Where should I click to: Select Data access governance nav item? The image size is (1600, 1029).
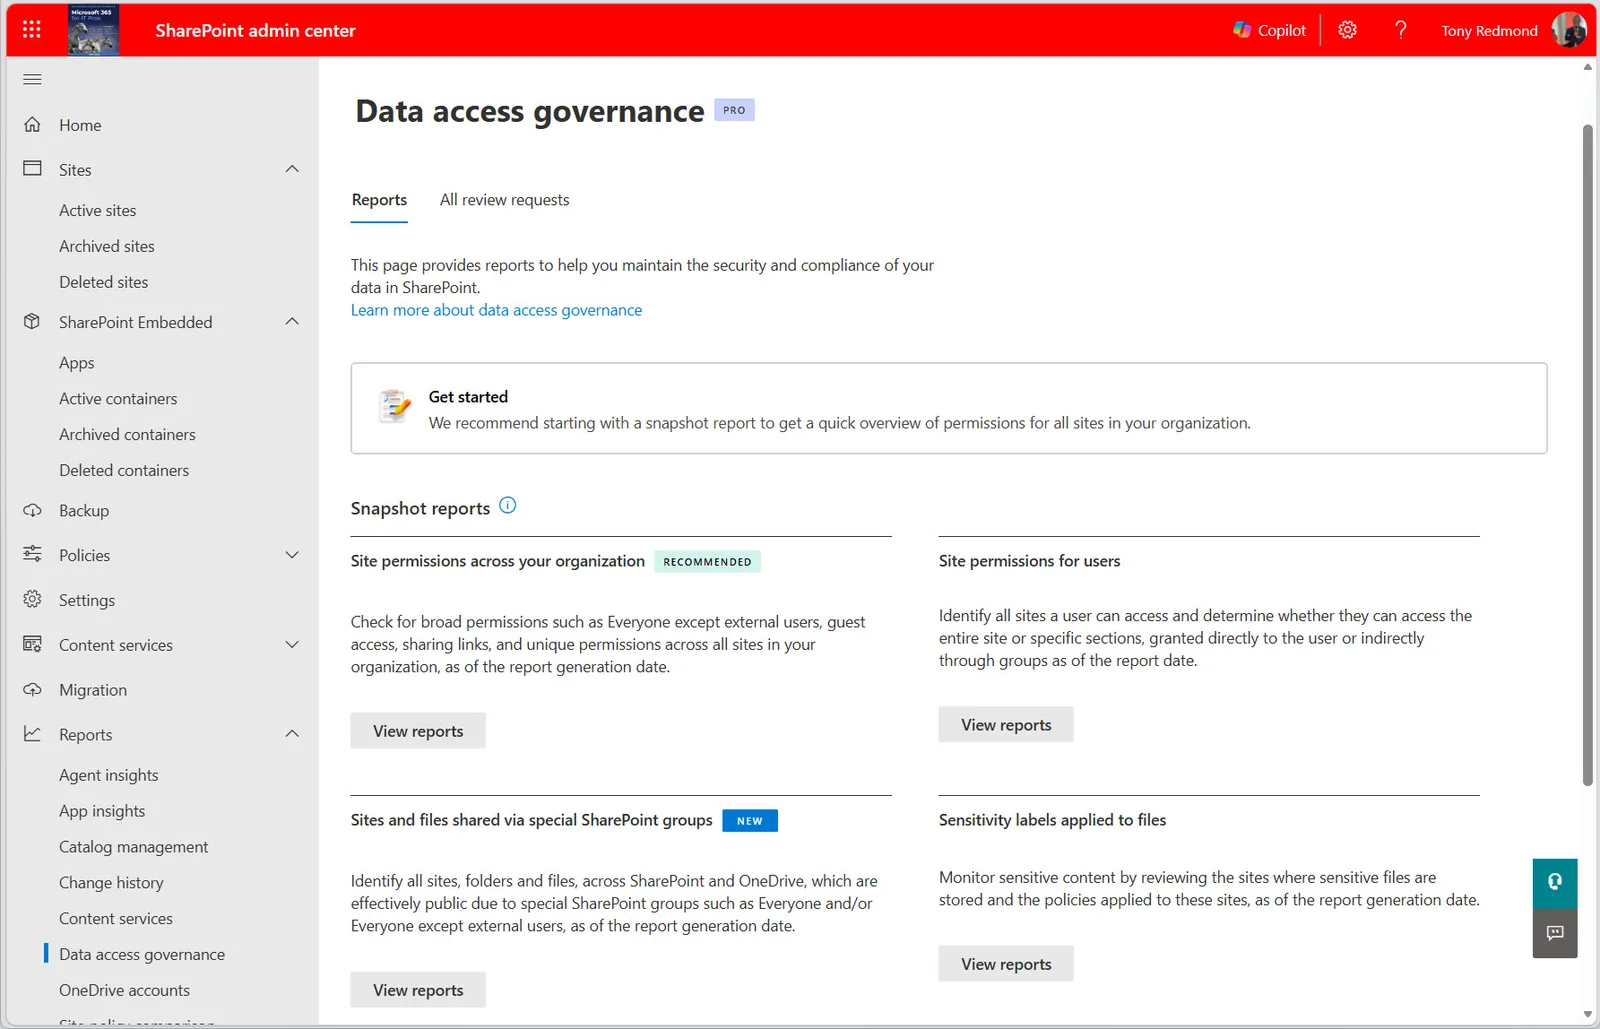click(x=142, y=954)
